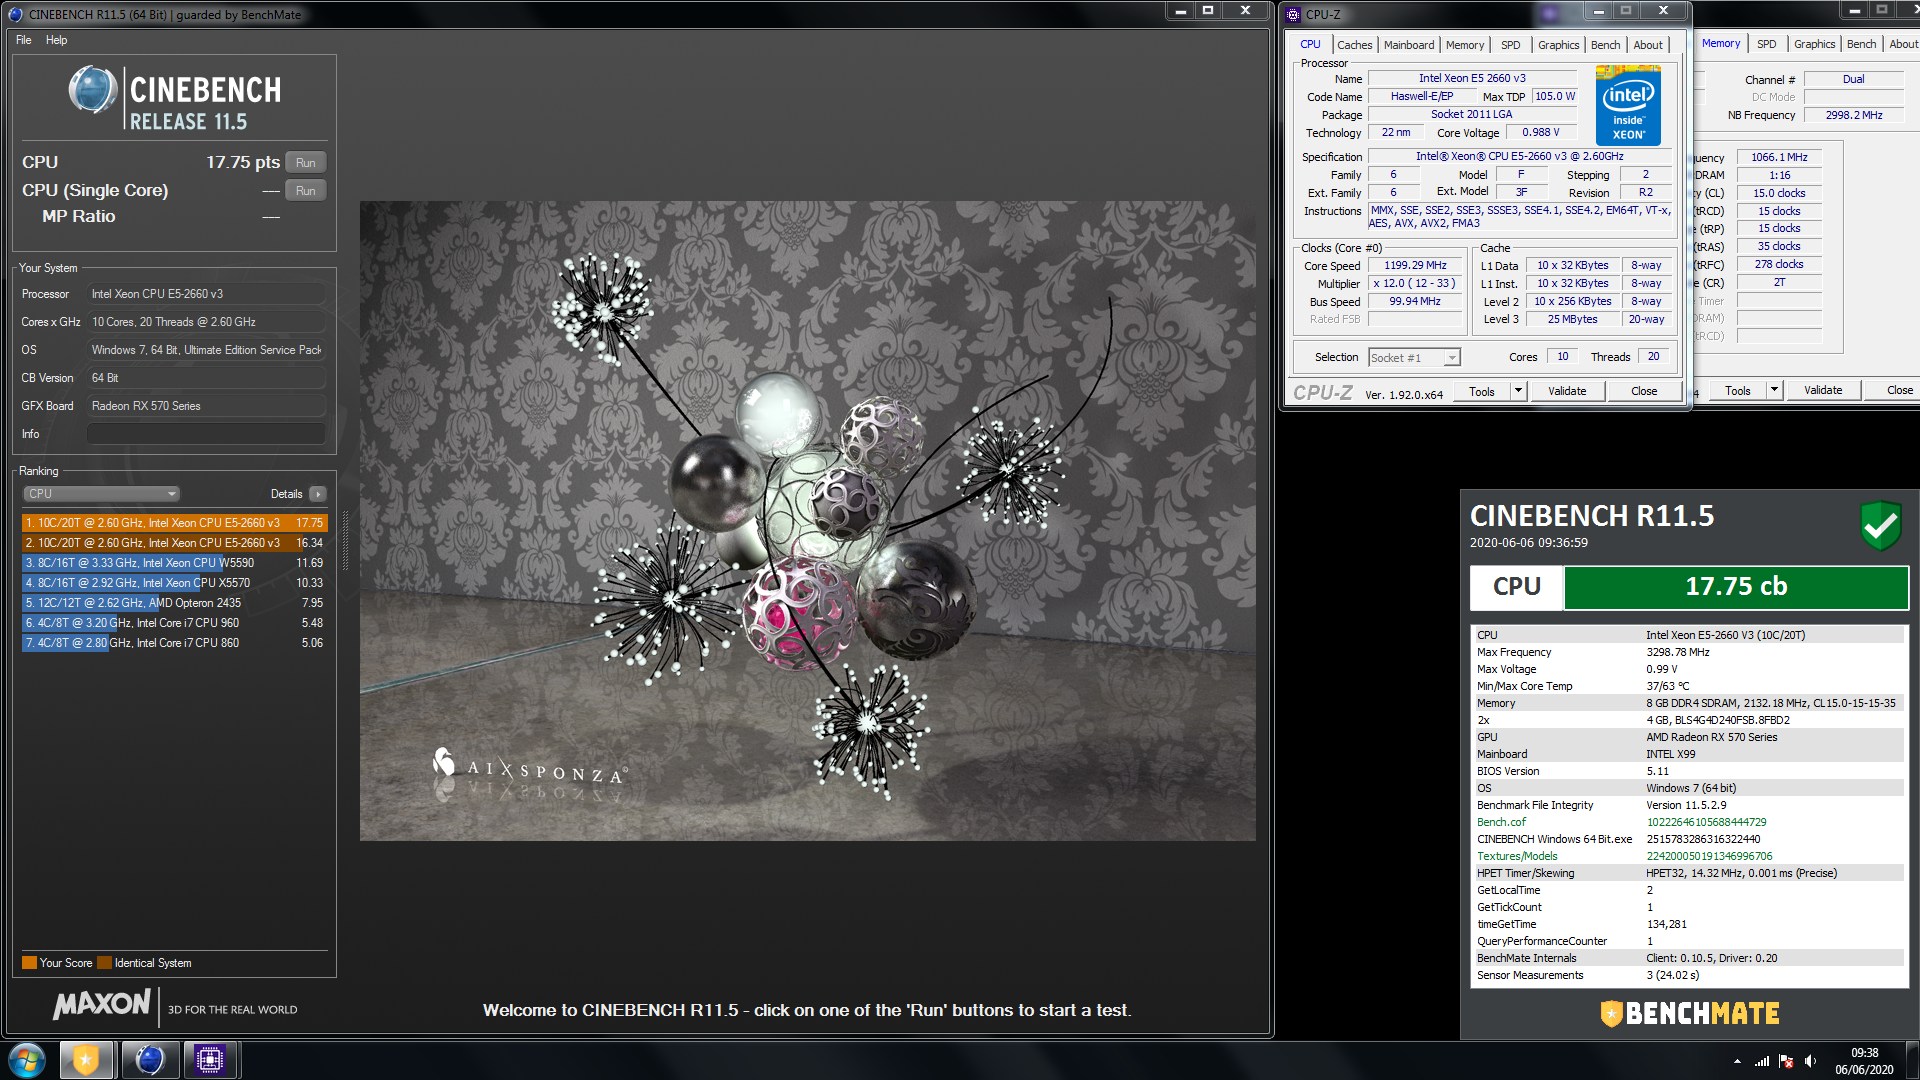Click Validate in the rear CPU-Z window
This screenshot has height=1080, width=1920.
point(1823,390)
